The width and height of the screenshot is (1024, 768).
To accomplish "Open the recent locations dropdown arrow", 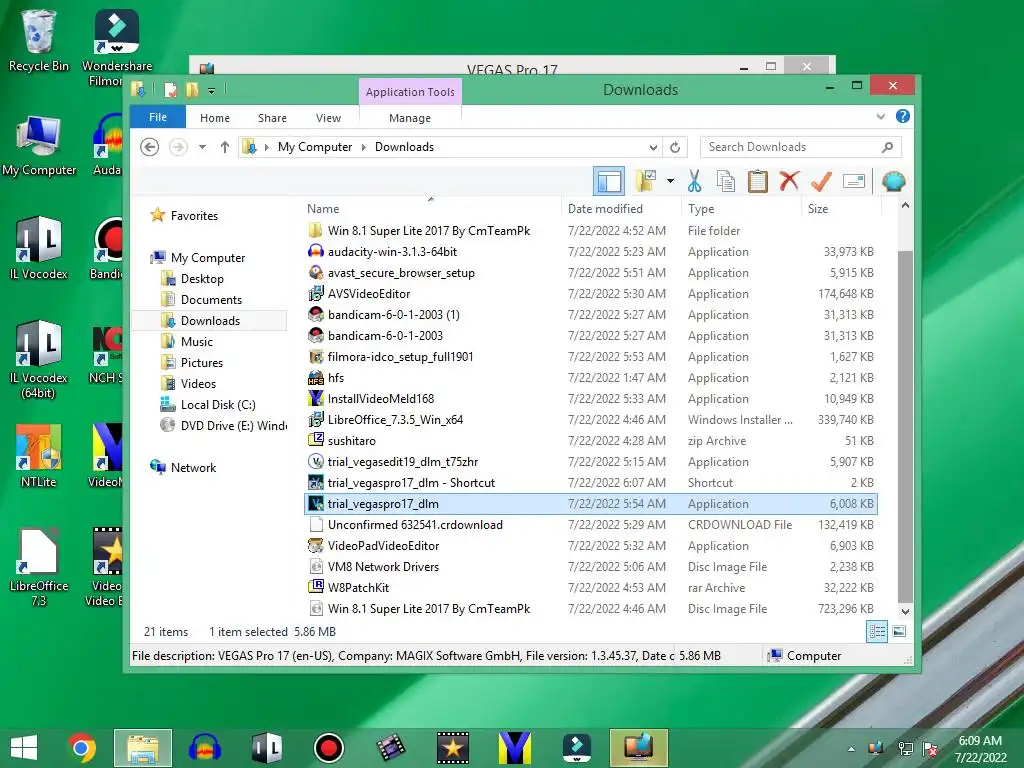I will (x=202, y=147).
